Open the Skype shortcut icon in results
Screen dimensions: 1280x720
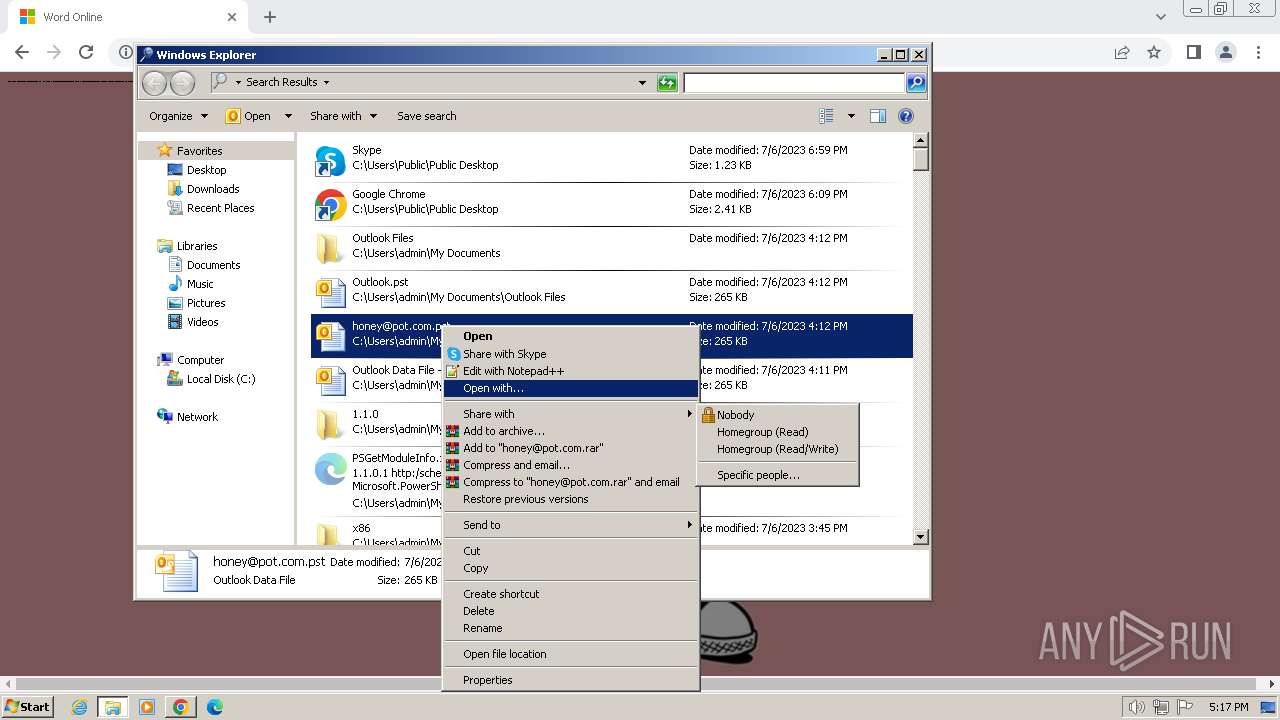pyautogui.click(x=330, y=161)
